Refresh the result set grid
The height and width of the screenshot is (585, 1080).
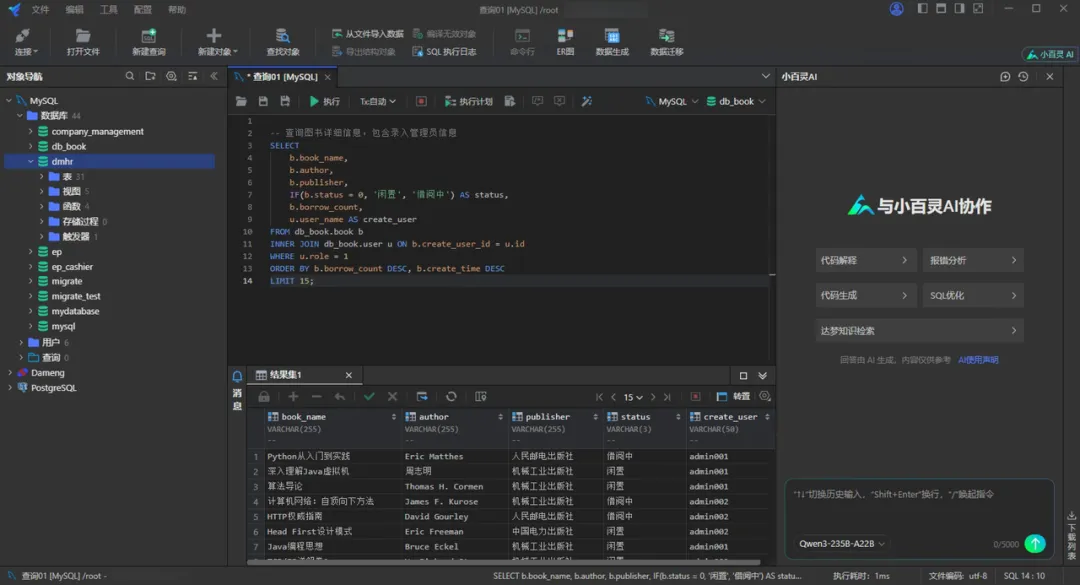[x=451, y=397]
